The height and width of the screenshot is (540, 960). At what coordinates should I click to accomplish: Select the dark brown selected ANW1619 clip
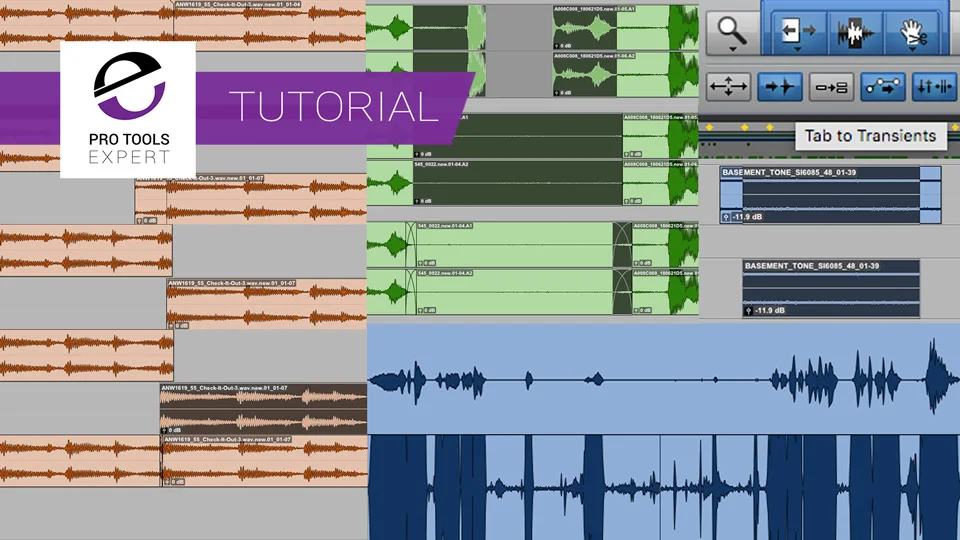[x=263, y=409]
